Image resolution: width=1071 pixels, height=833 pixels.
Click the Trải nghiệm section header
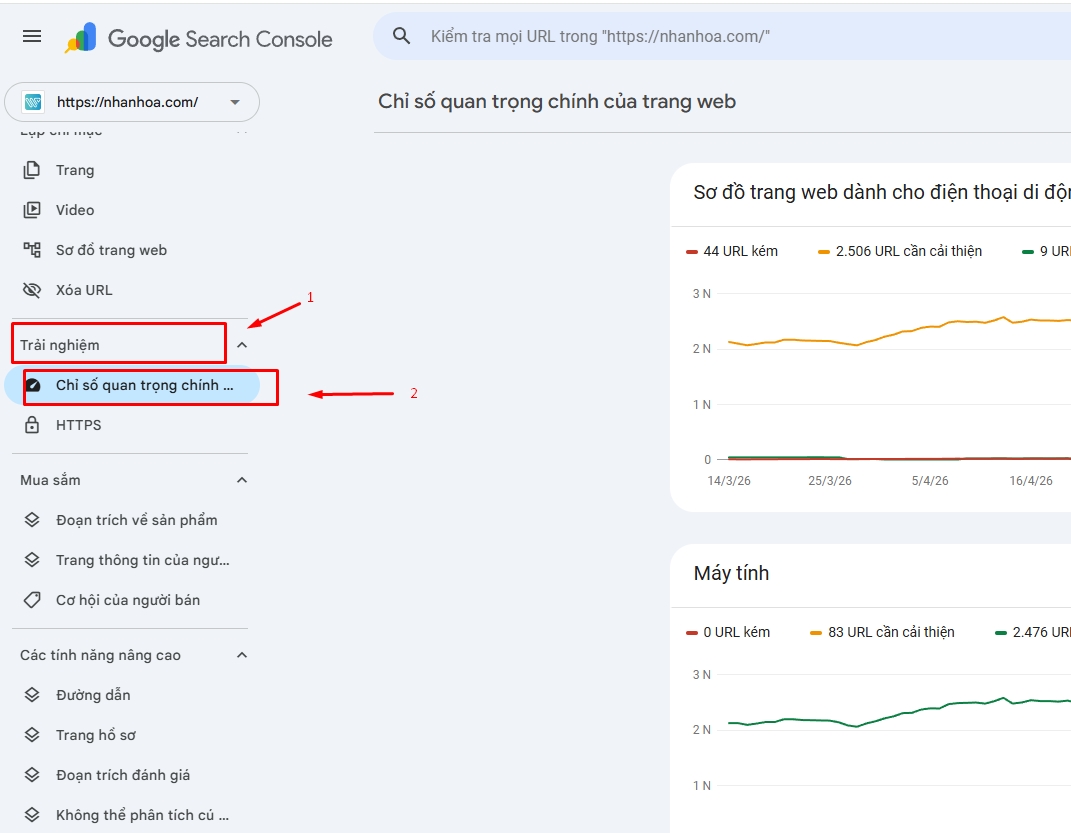[x=59, y=345]
